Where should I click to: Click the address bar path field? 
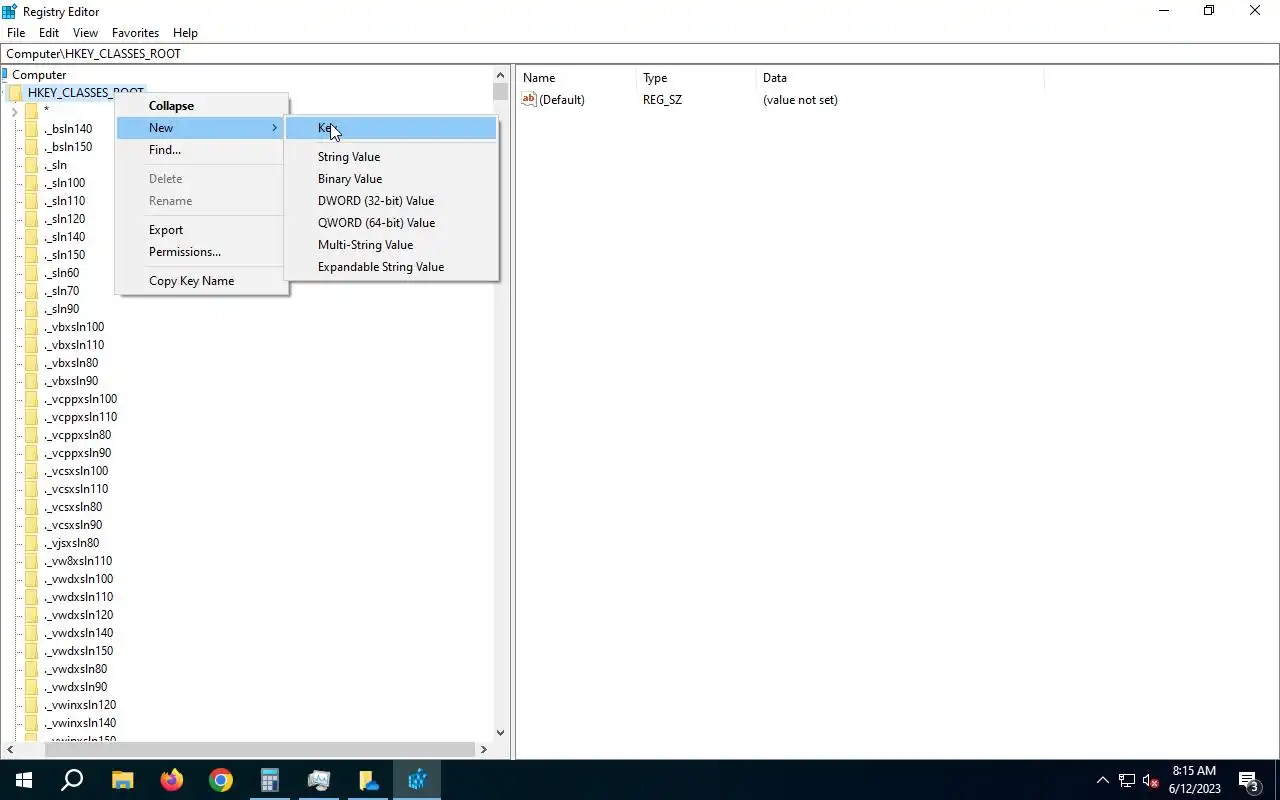(x=640, y=54)
